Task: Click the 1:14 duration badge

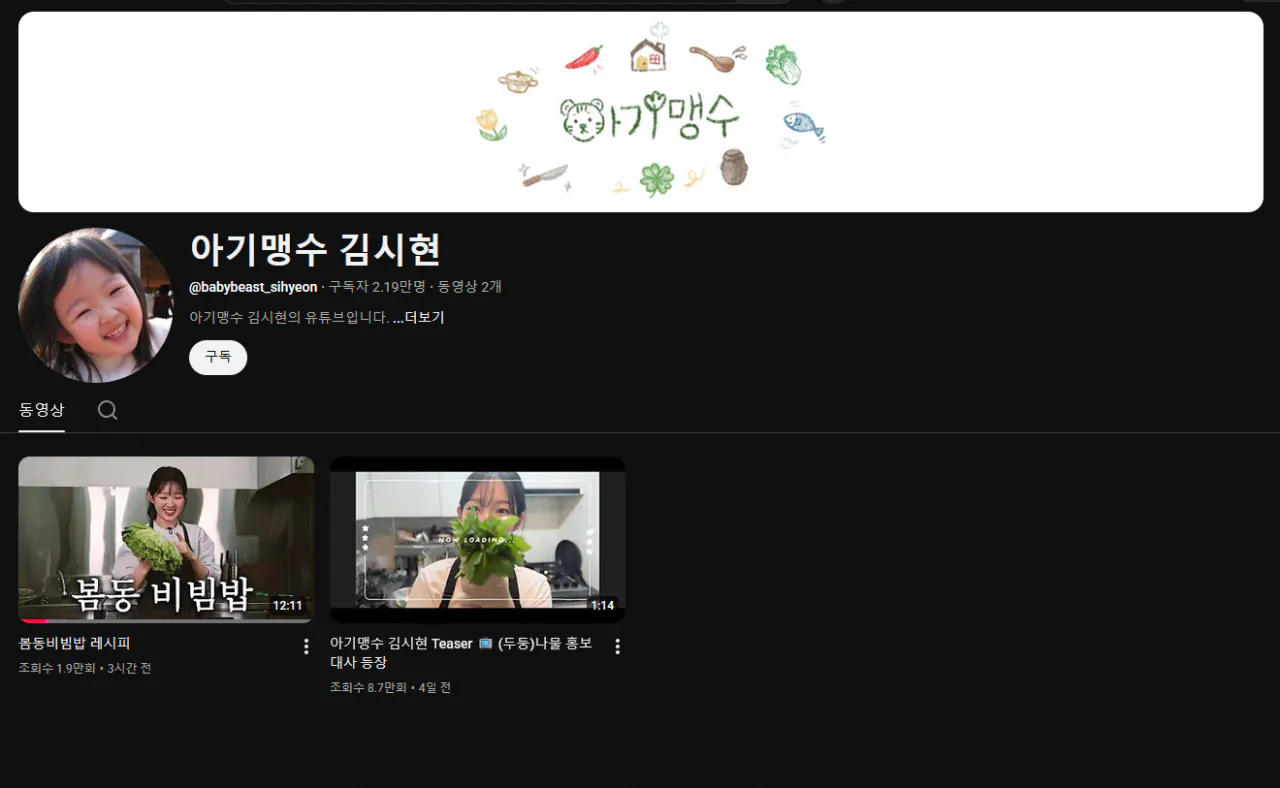Action: click(x=602, y=605)
